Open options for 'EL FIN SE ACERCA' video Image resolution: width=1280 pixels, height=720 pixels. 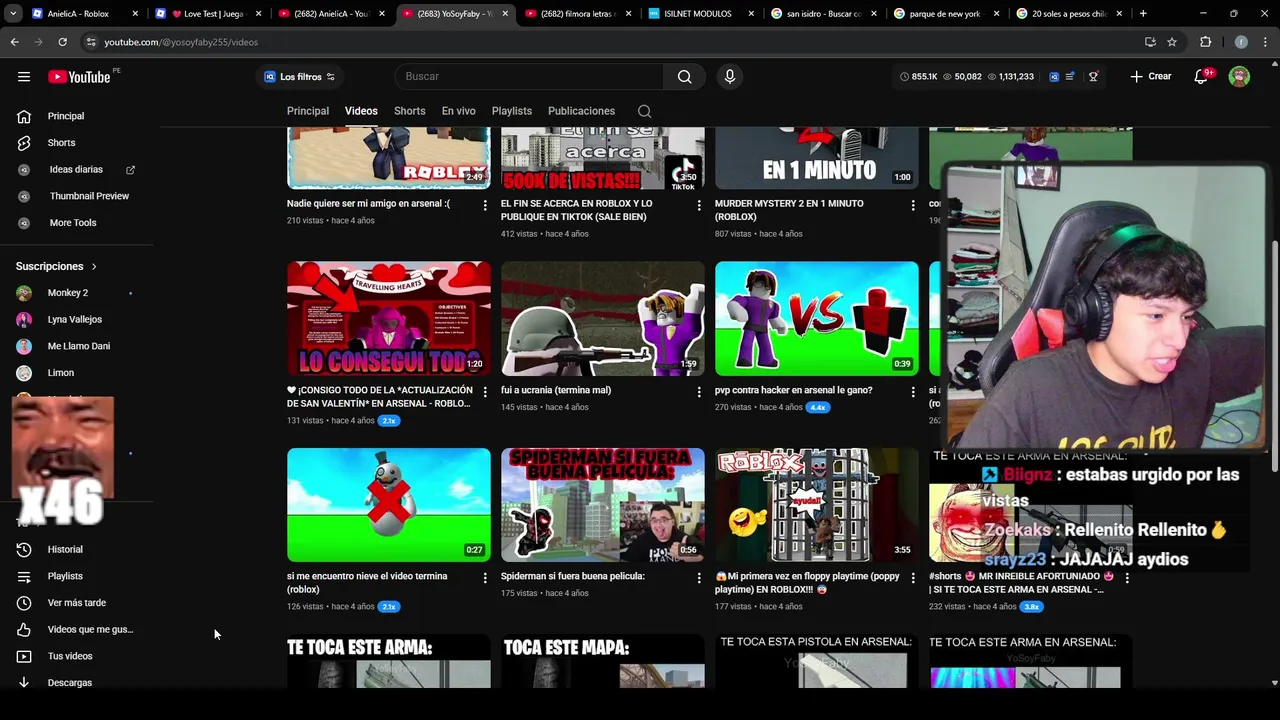pyautogui.click(x=699, y=204)
